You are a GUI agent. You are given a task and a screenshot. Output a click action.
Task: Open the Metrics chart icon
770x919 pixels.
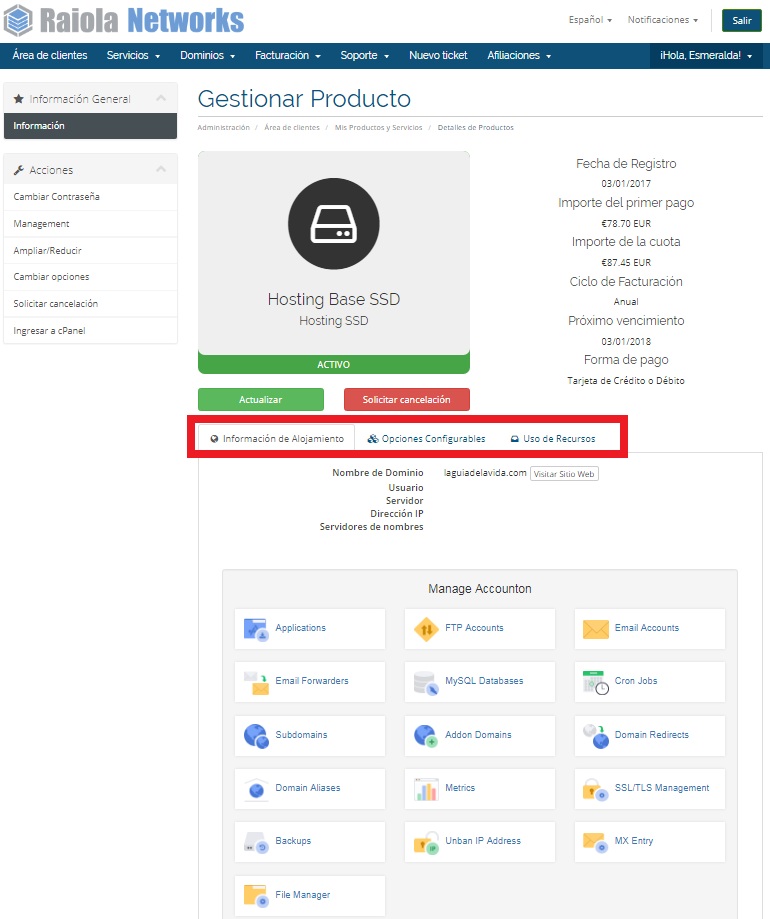(426, 789)
